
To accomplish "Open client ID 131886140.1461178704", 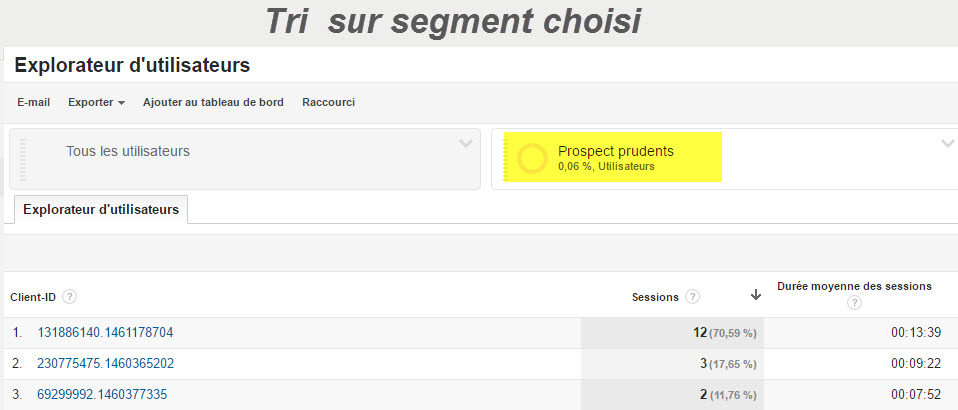I will point(105,332).
